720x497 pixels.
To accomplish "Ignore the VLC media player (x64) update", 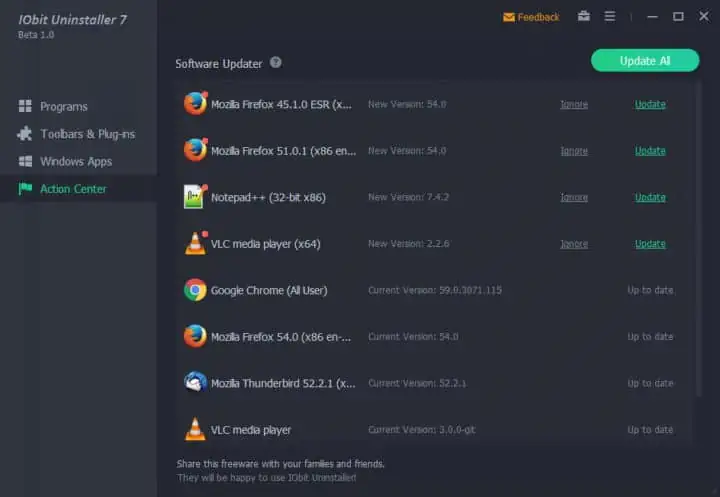I will tap(574, 244).
